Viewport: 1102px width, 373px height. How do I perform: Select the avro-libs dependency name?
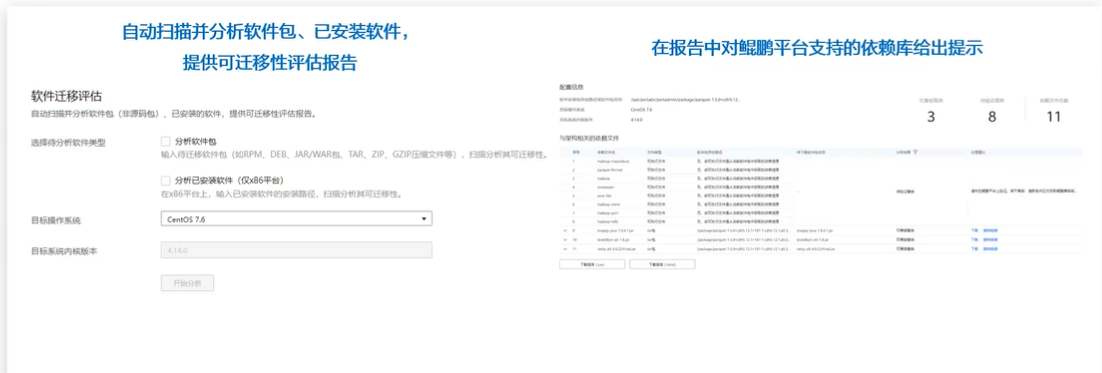tap(604, 195)
